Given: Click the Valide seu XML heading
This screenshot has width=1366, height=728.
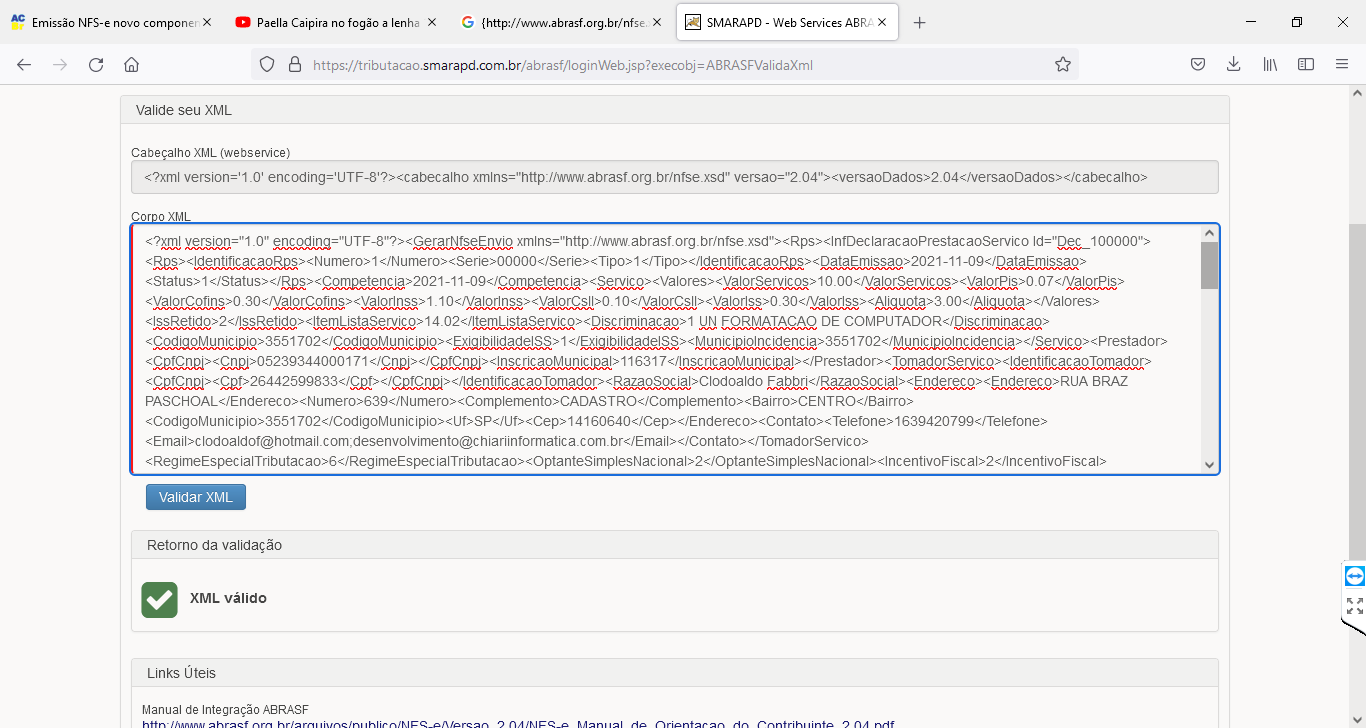Looking at the screenshot, I should pyautogui.click(x=184, y=110).
